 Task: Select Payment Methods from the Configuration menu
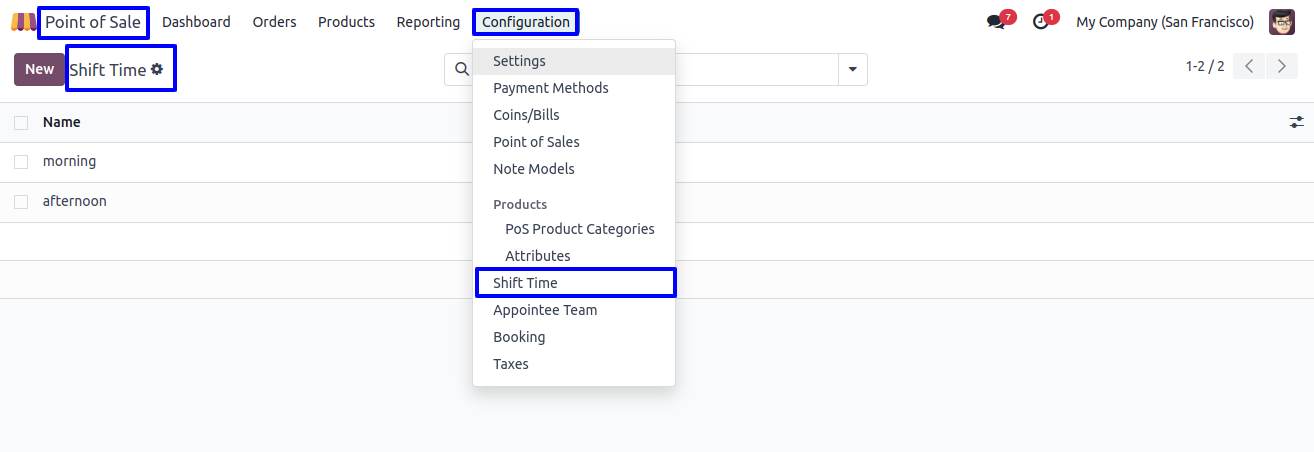coord(550,88)
